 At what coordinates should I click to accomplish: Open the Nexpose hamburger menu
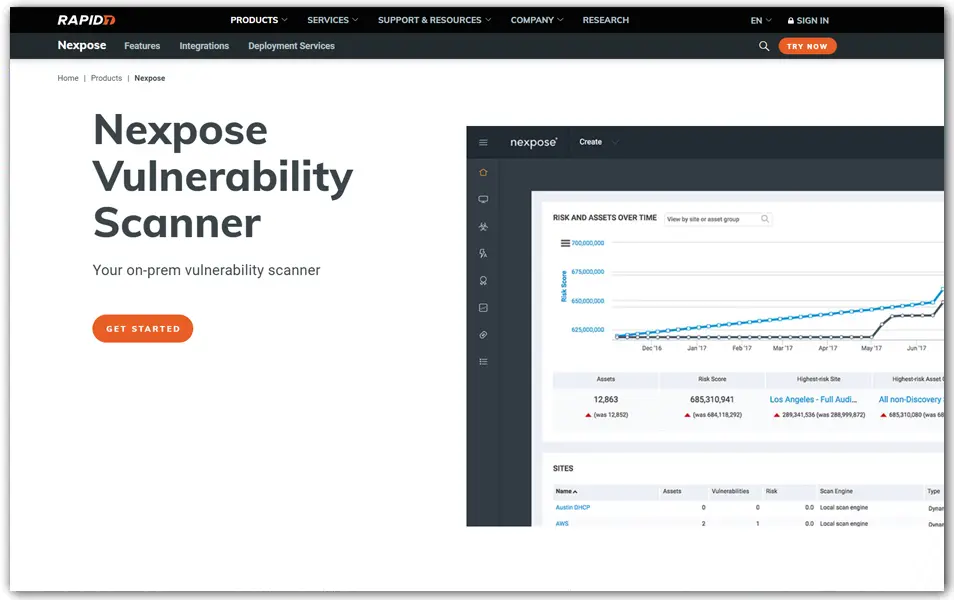coord(483,143)
